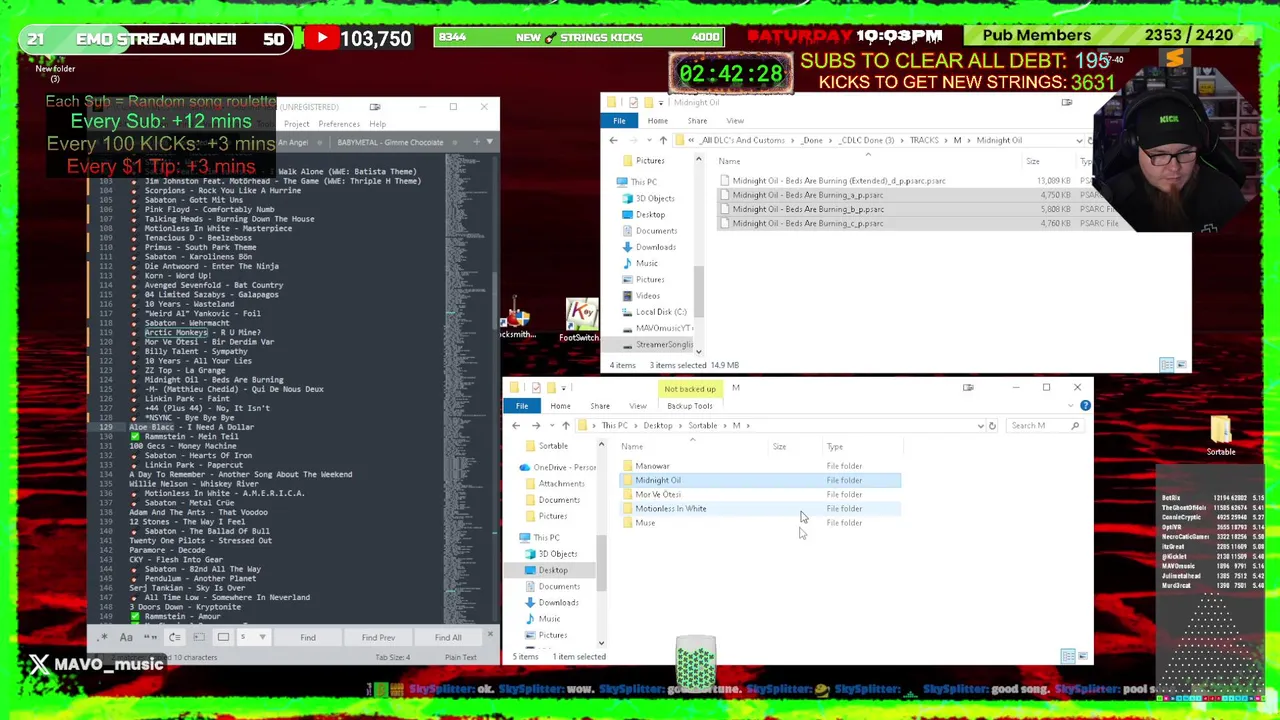Image resolution: width=1280 pixels, height=720 pixels.
Task: Open the Sortable desktop folder icon
Action: click(1221, 436)
